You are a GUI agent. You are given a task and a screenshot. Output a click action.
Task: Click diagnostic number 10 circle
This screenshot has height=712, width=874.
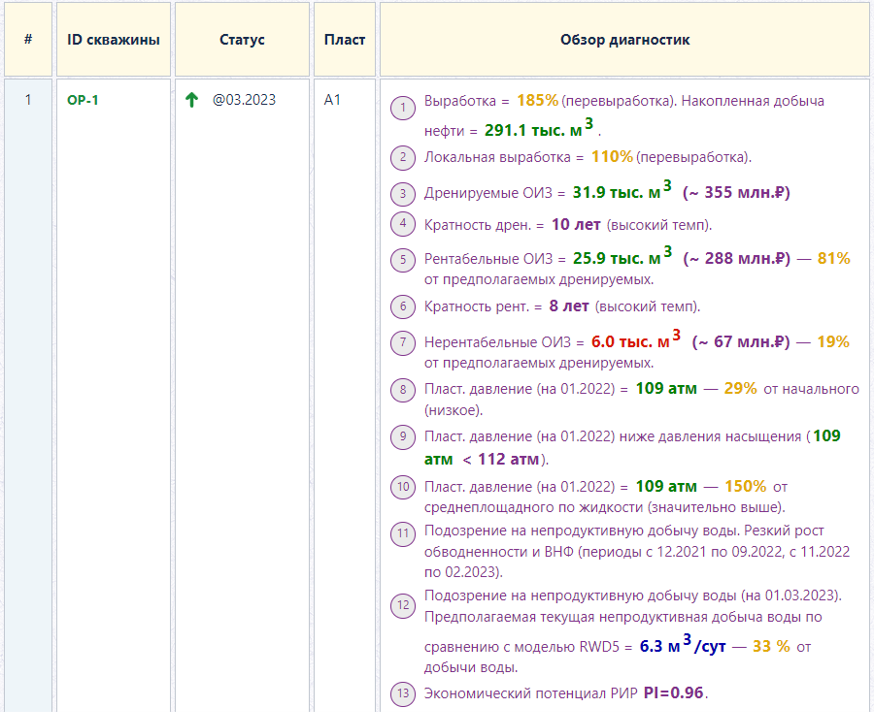(x=402, y=487)
